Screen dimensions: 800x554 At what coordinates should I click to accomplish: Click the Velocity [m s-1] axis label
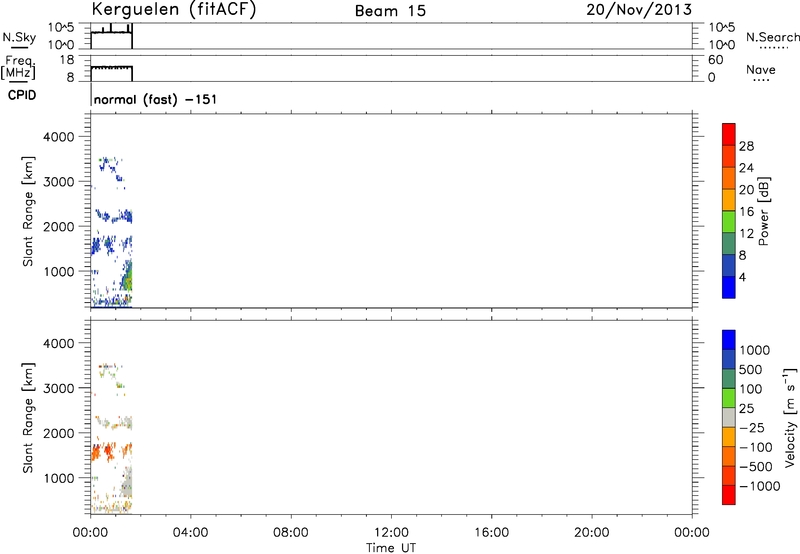coord(790,417)
